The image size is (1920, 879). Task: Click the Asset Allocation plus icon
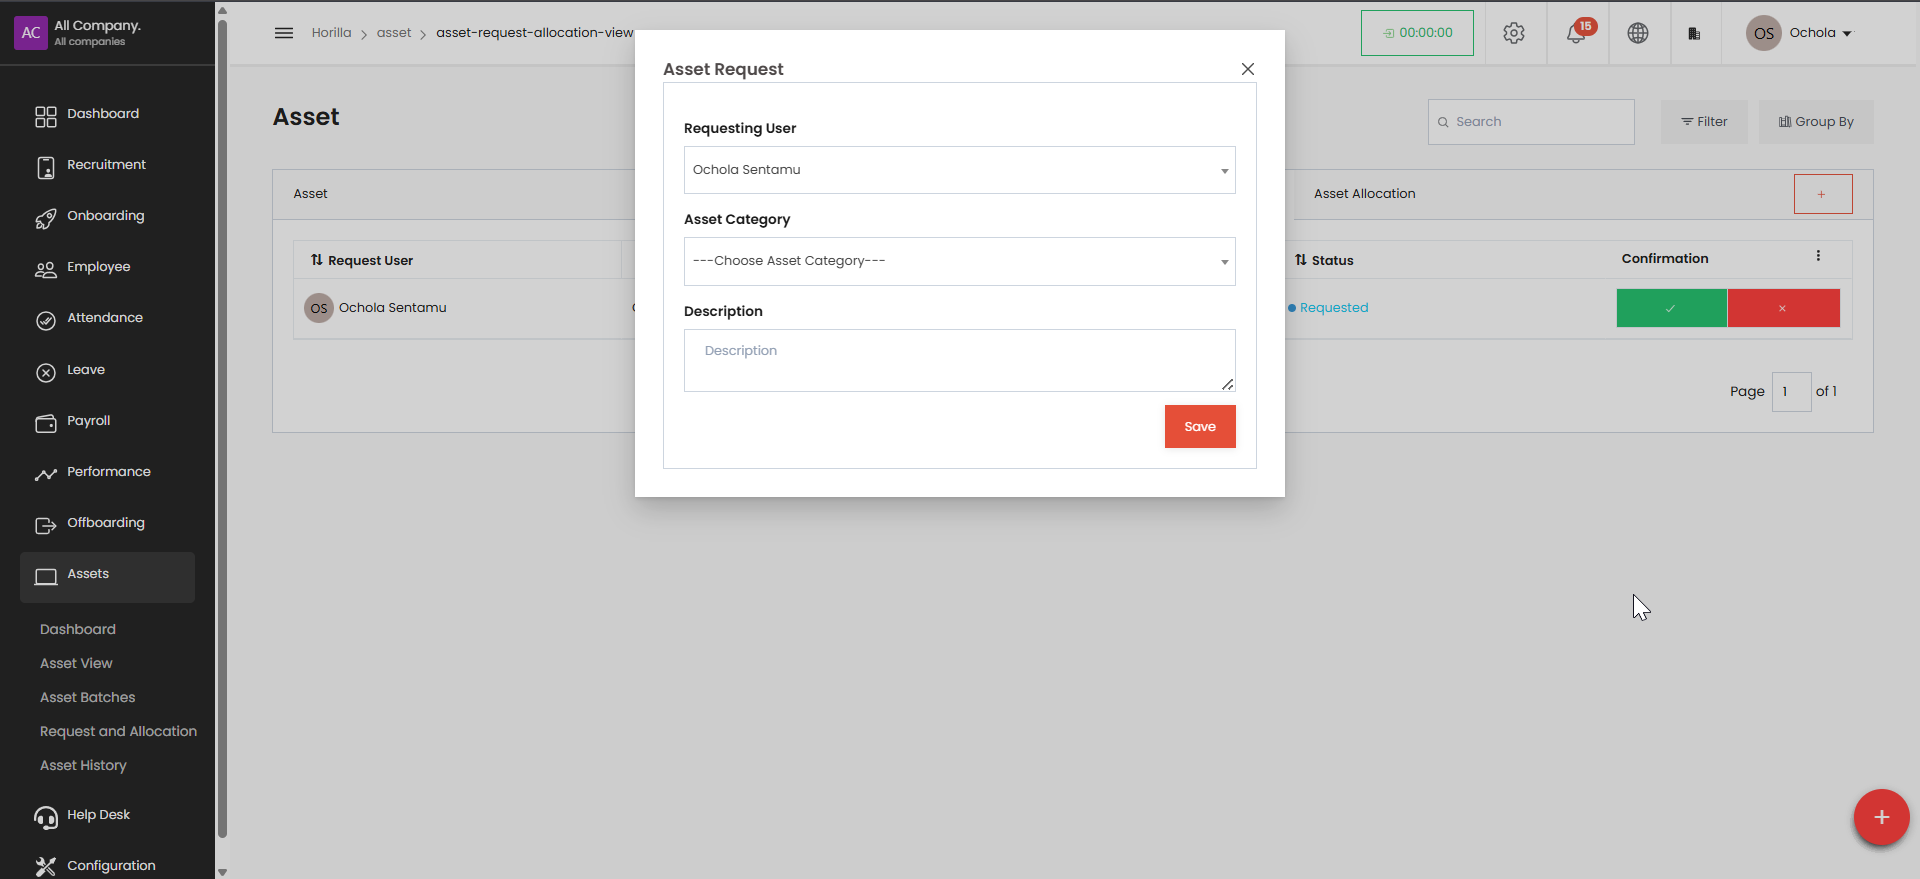[x=1822, y=194]
